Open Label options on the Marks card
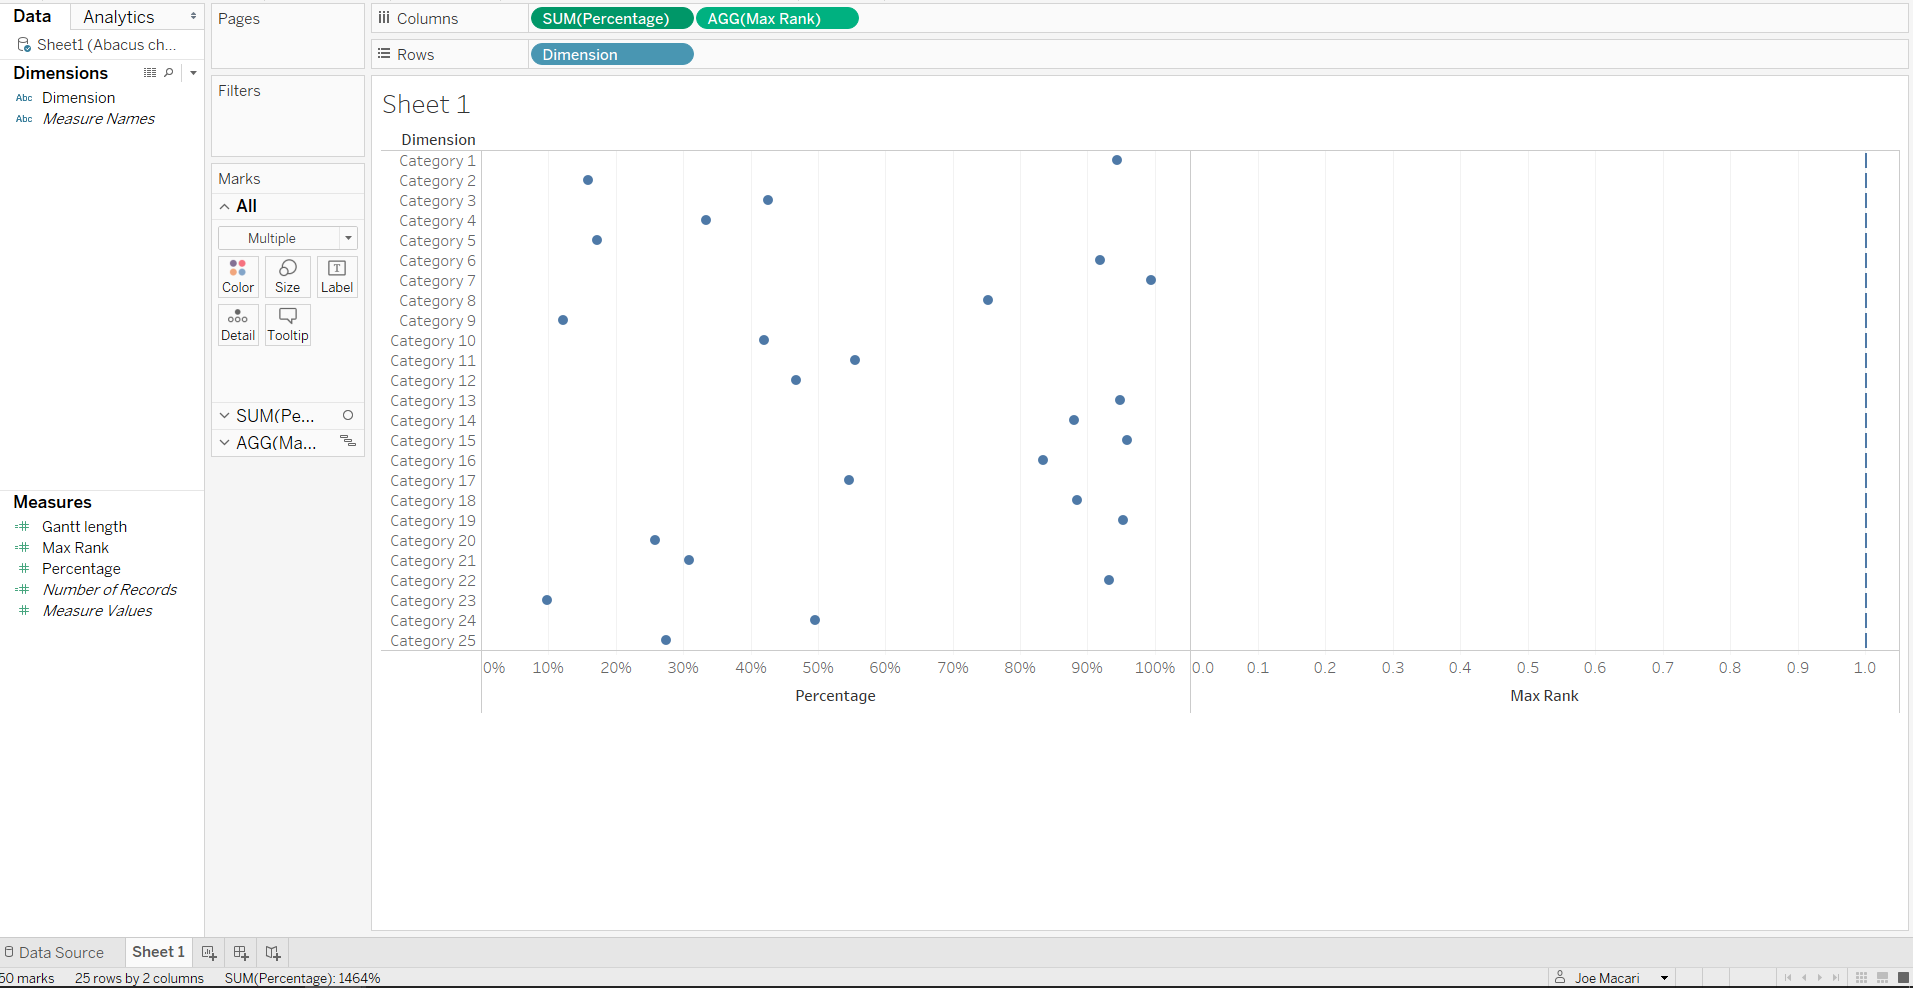 pyautogui.click(x=336, y=276)
